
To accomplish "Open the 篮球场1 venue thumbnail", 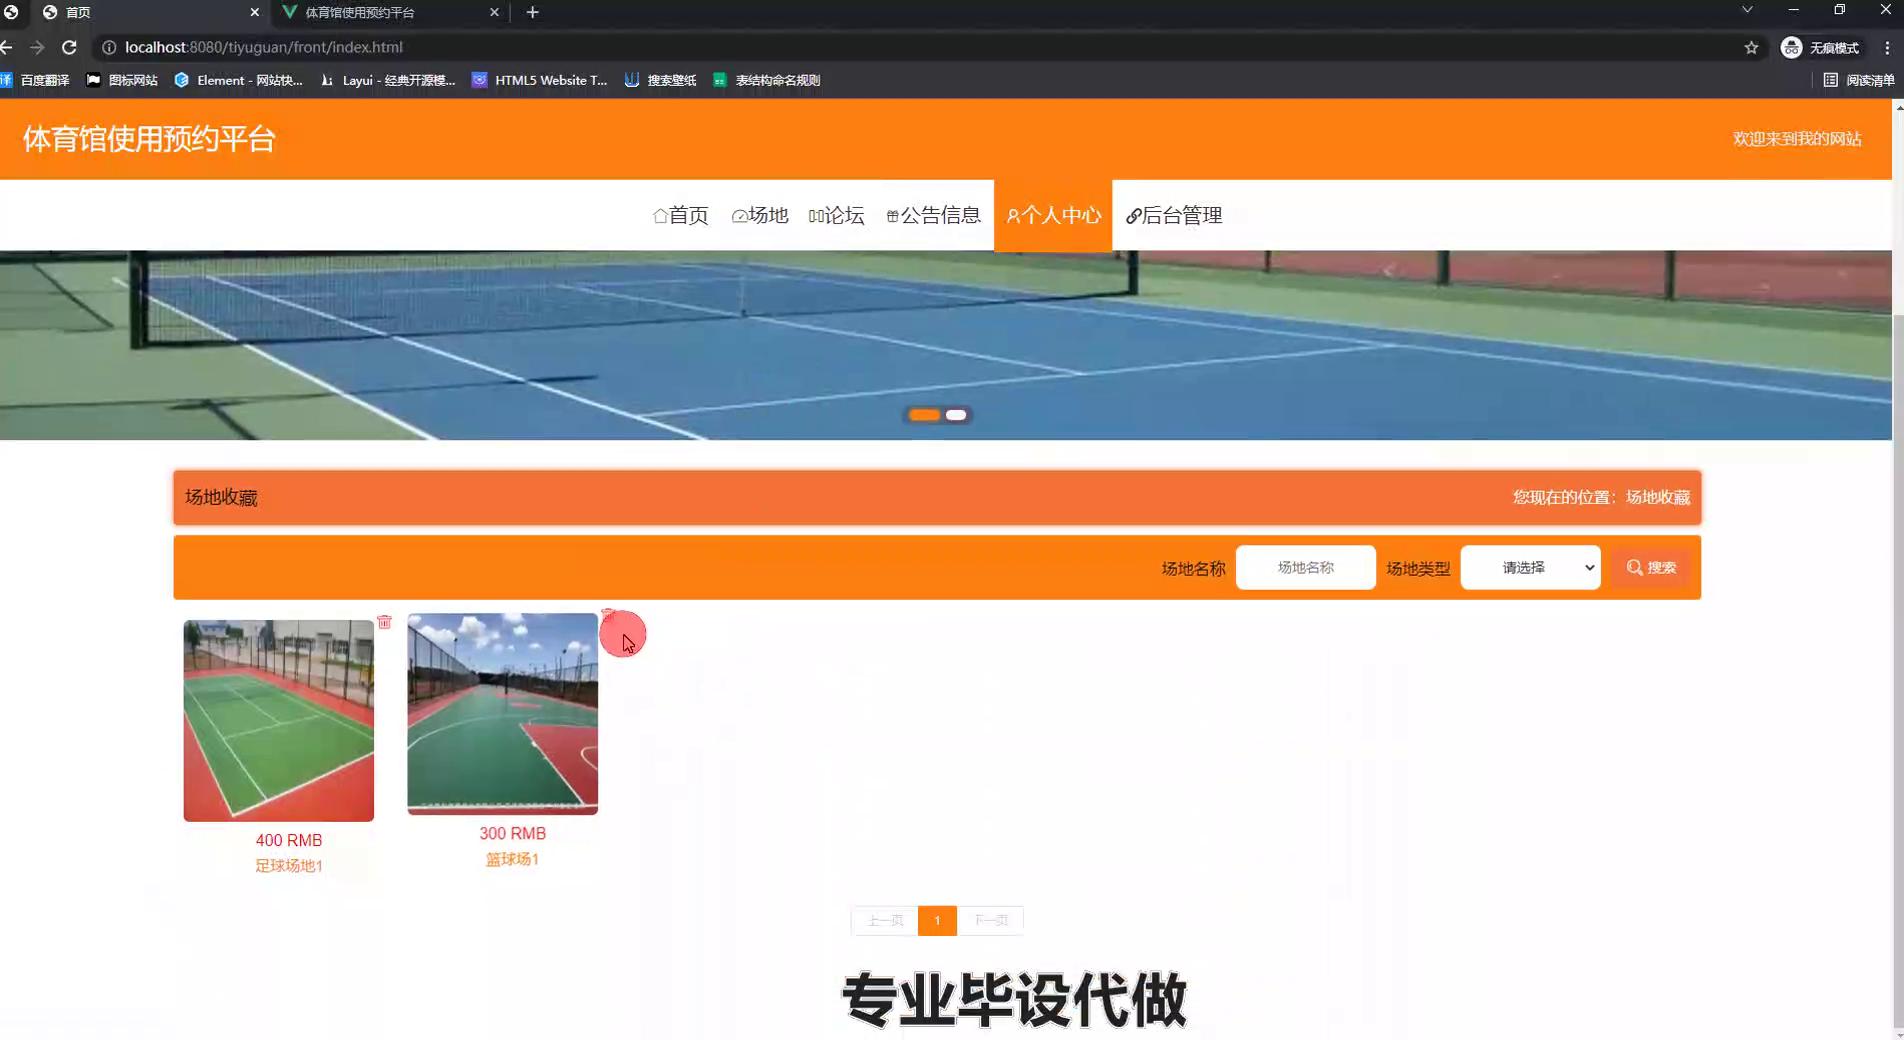I will 502,714.
